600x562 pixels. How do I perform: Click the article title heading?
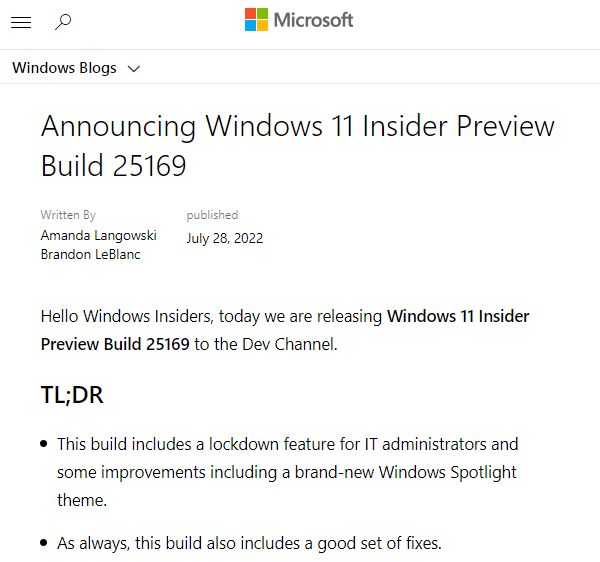pyautogui.click(x=297, y=145)
